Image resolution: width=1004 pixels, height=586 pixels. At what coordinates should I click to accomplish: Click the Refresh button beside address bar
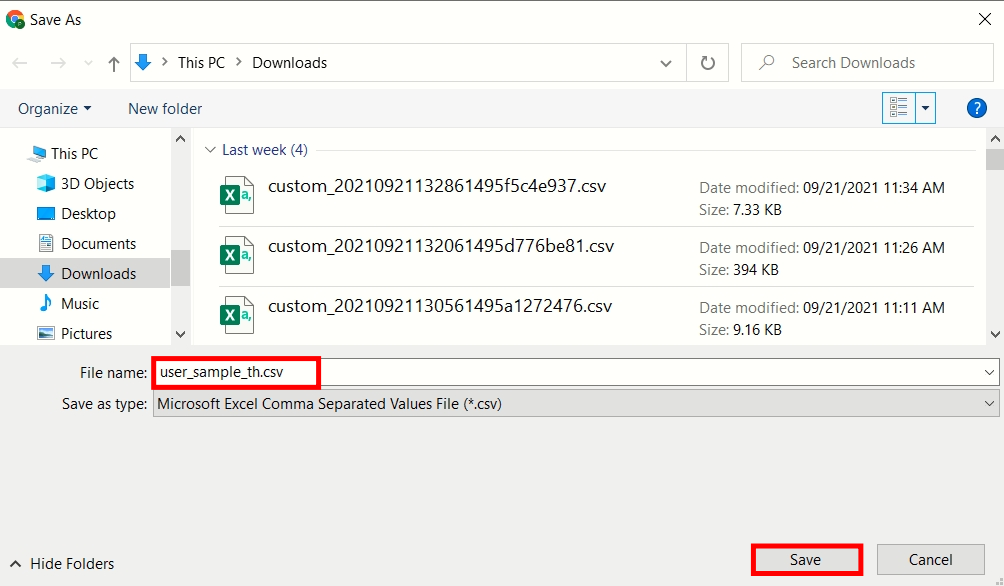(708, 63)
